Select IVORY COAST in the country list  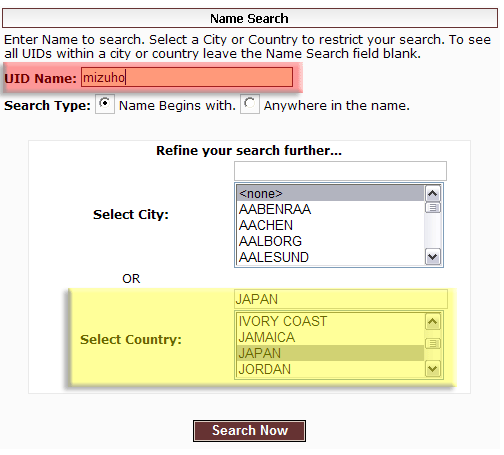(x=330, y=321)
